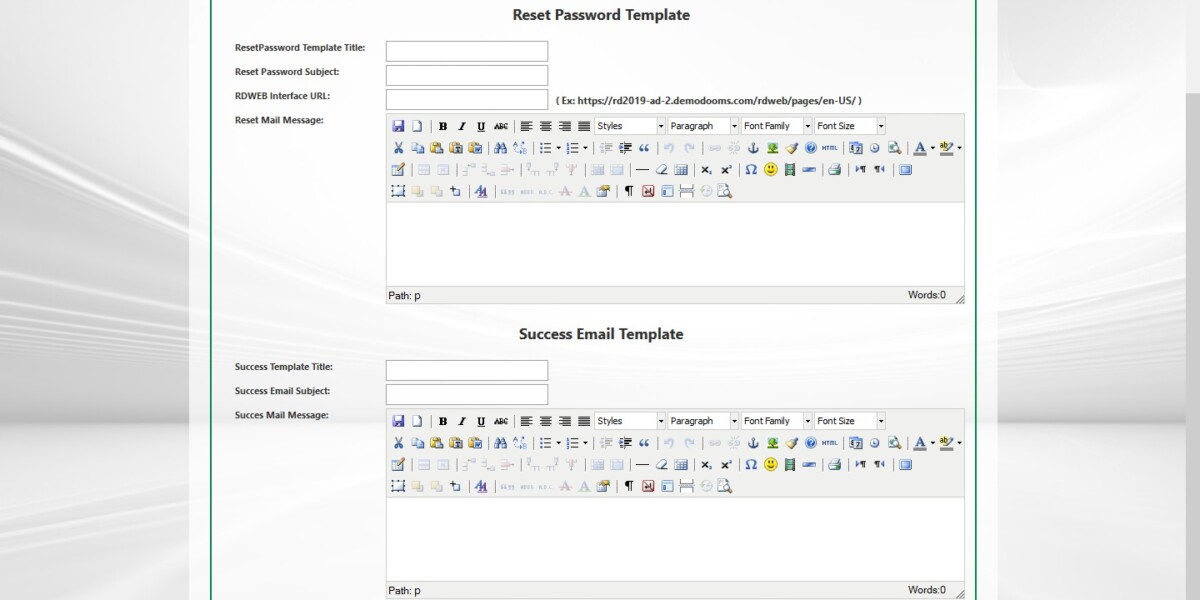
Task: Toggle underline formatting in the Success Mail editor
Action: coord(480,420)
